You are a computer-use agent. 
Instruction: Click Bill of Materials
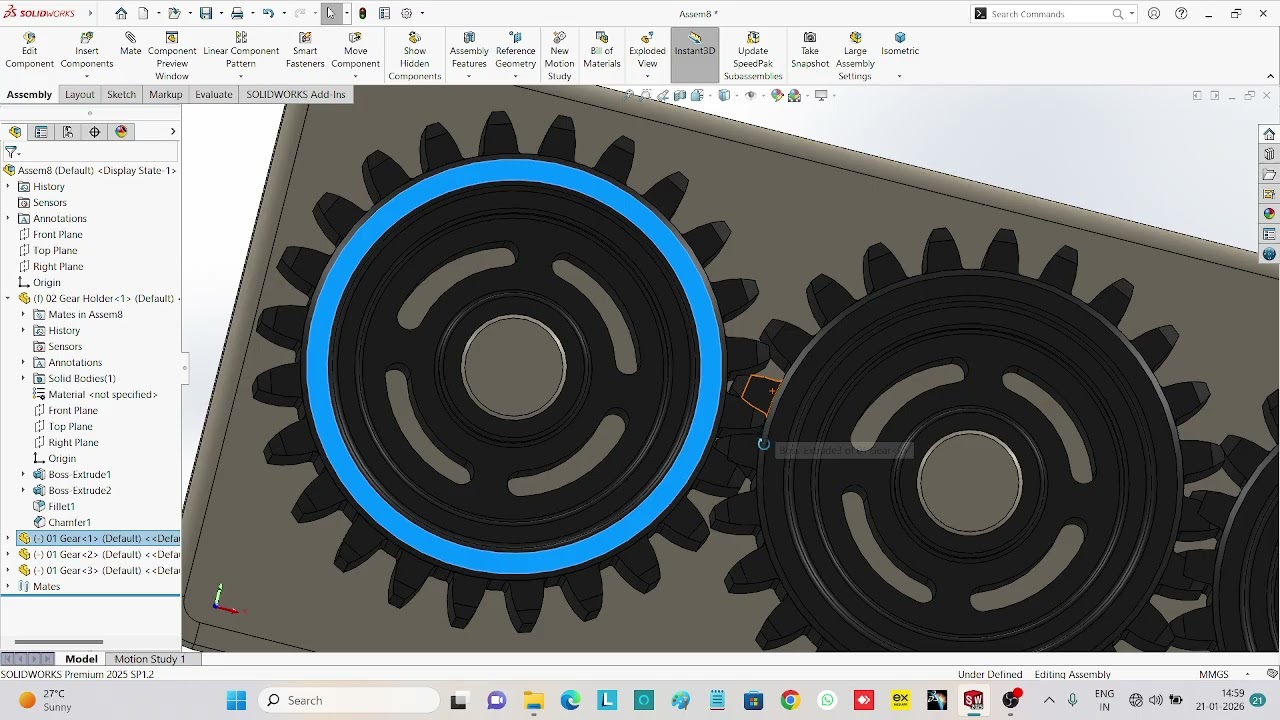coord(602,51)
